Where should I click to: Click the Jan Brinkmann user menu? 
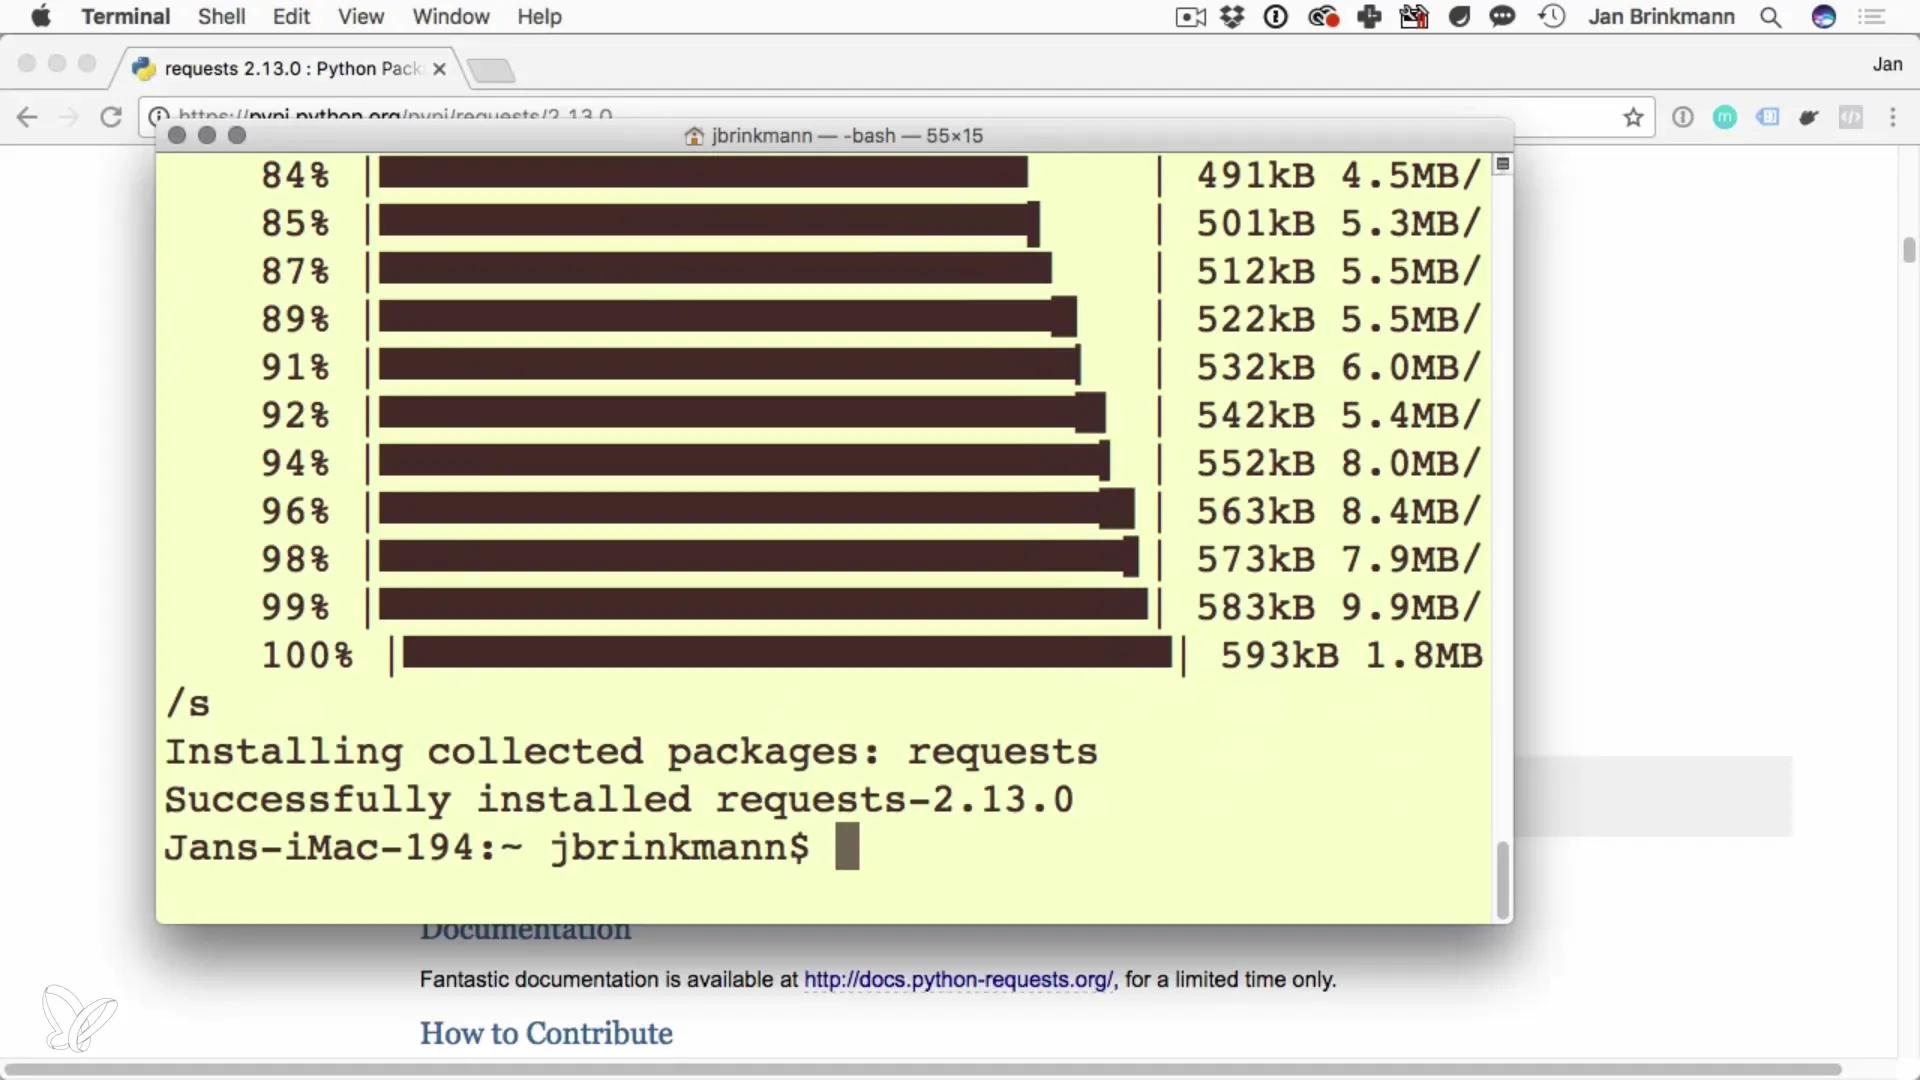click(x=1661, y=17)
